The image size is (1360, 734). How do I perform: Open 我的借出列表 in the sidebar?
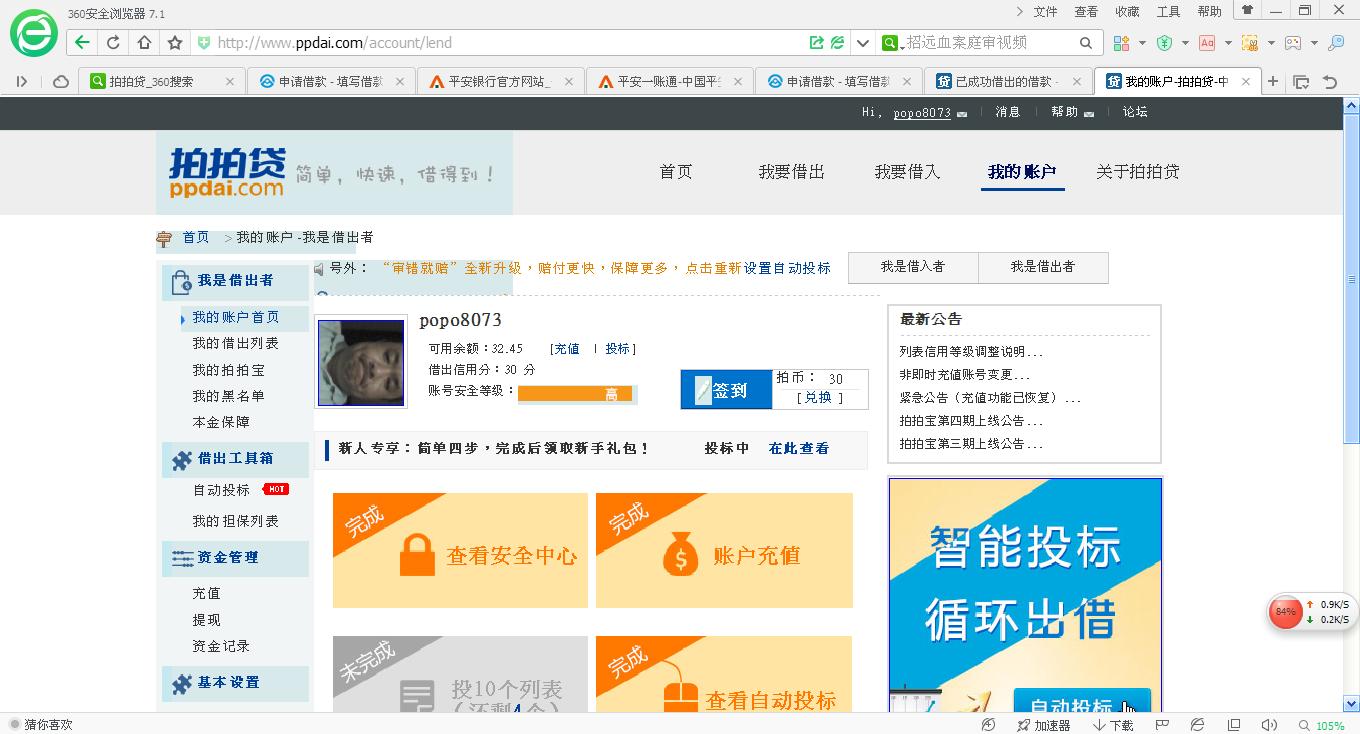(236, 344)
